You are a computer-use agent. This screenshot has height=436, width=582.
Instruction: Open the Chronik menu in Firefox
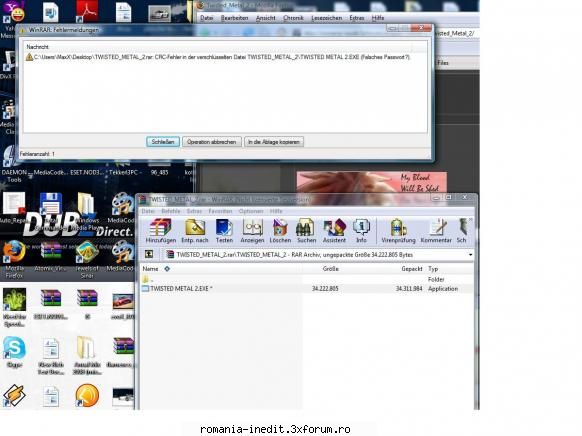coord(293,18)
